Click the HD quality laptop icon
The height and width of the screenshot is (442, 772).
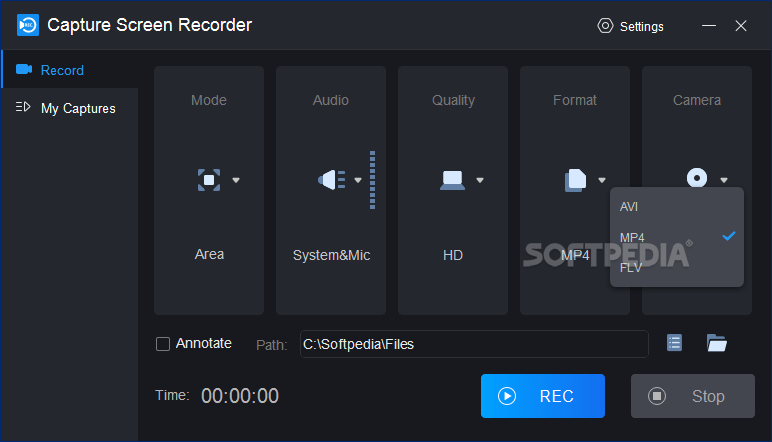tap(452, 180)
